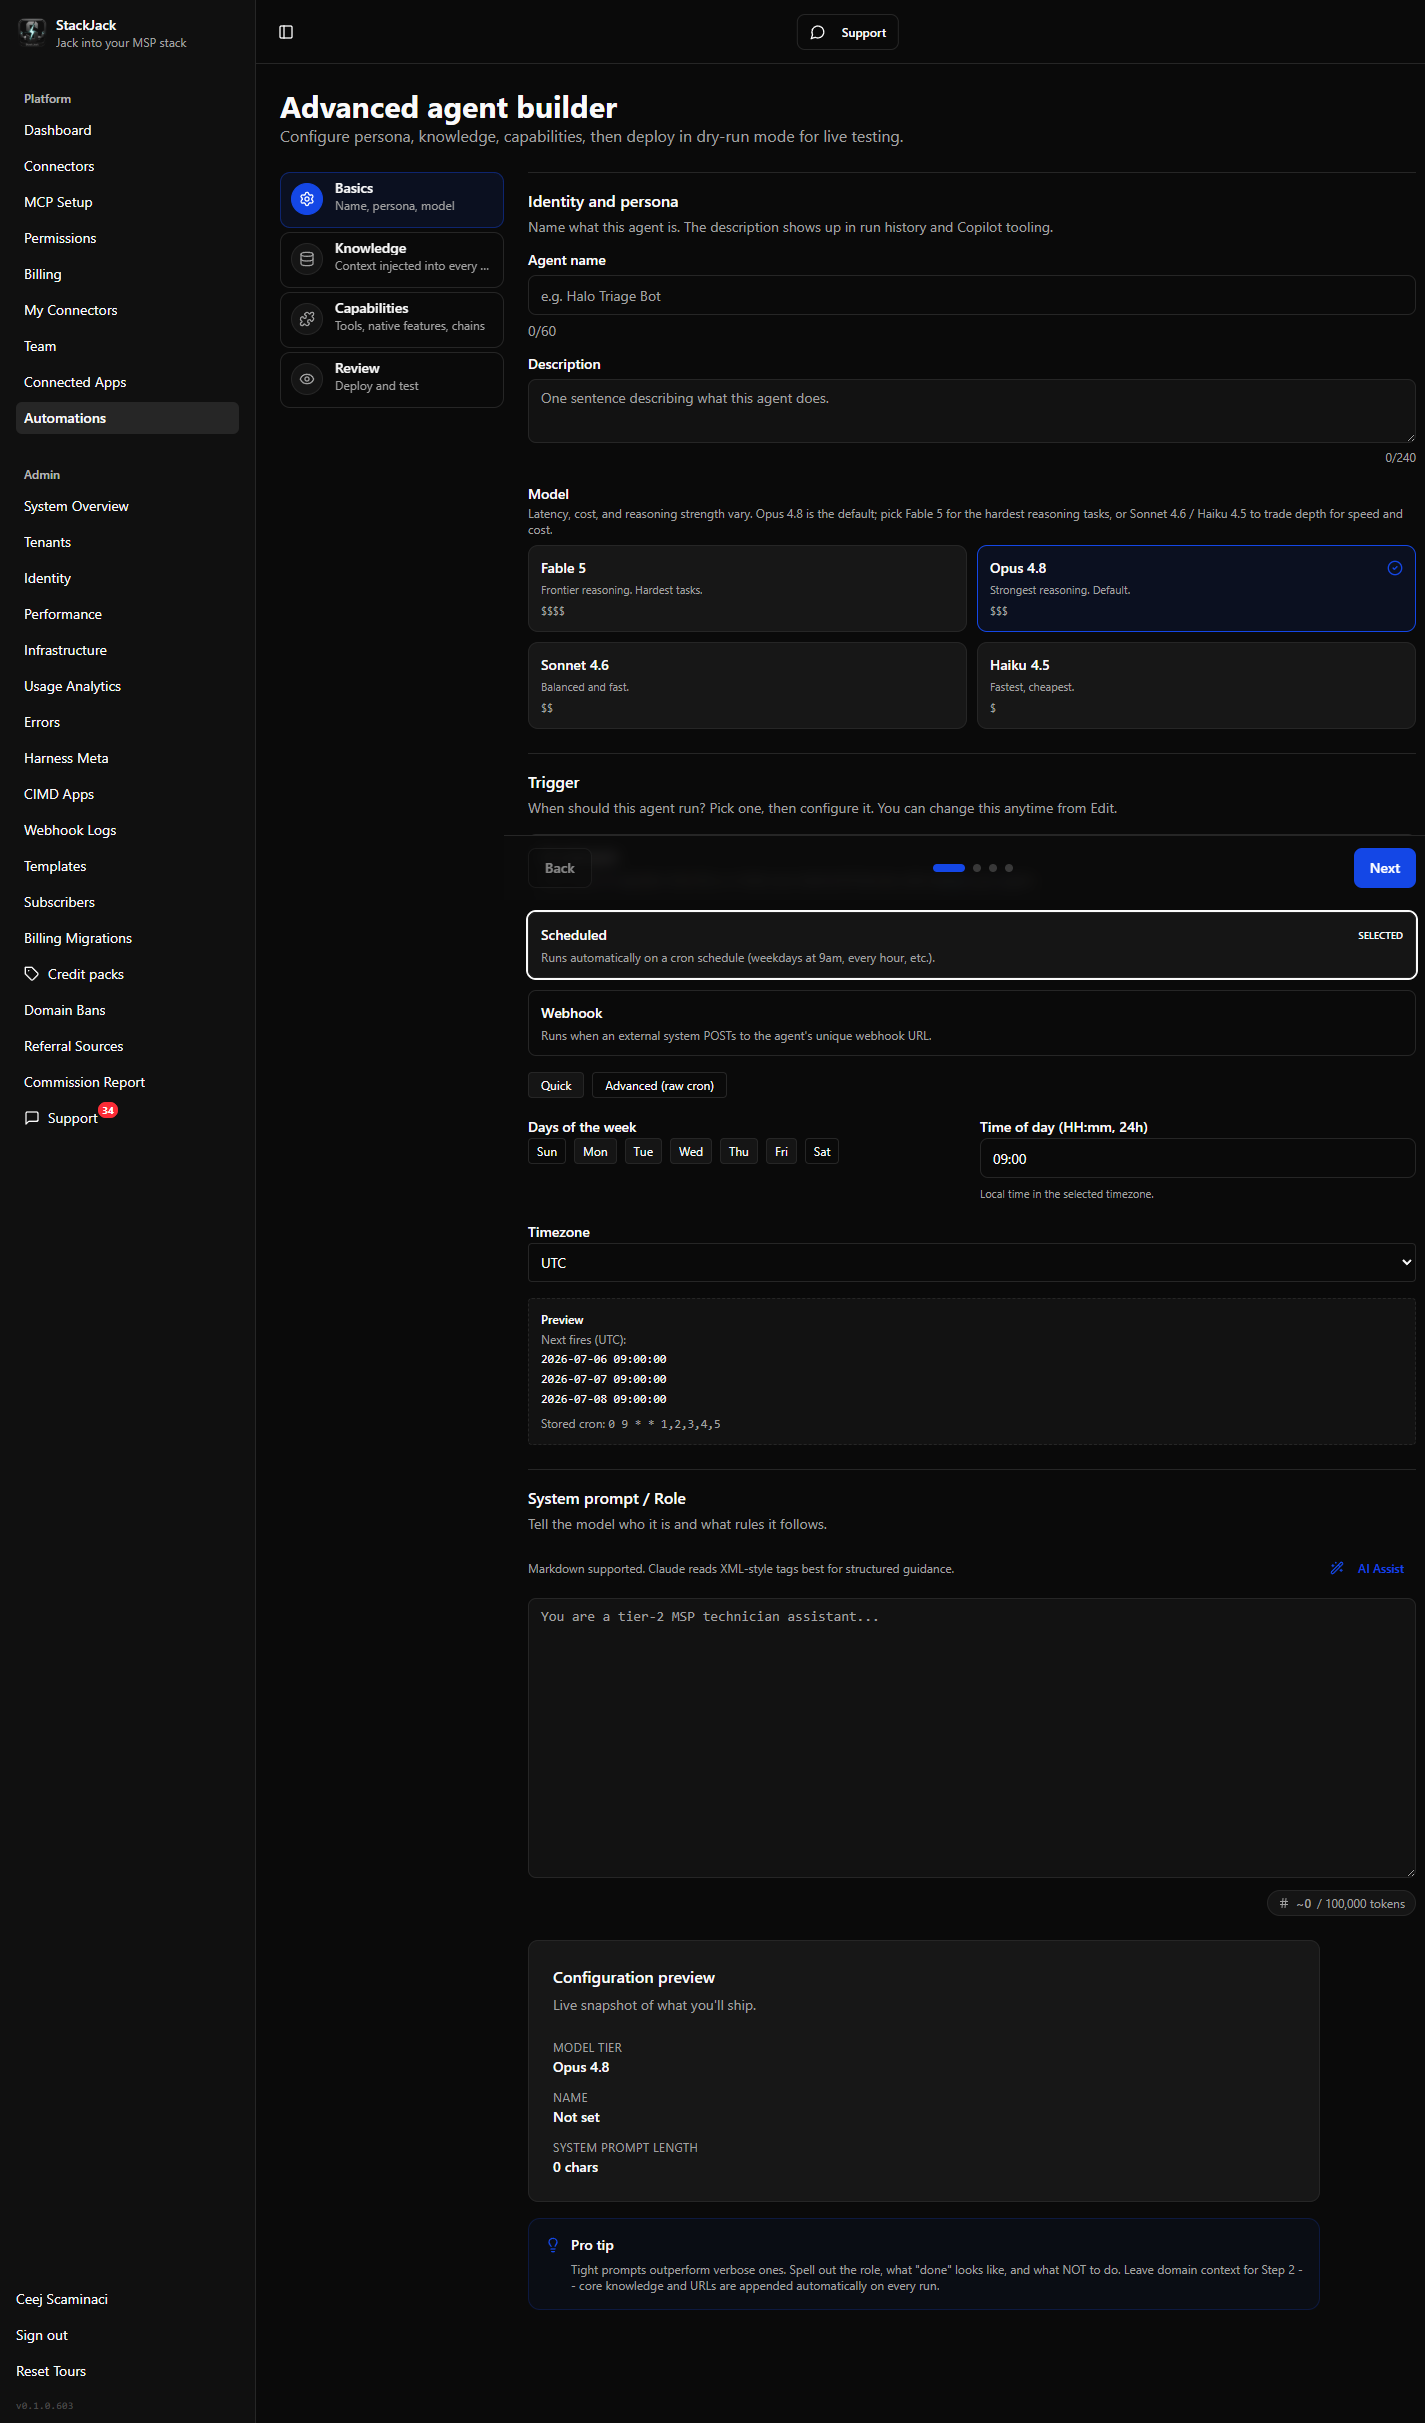Choose the Webhook trigger option
1425x2423 pixels.
point(972,1023)
